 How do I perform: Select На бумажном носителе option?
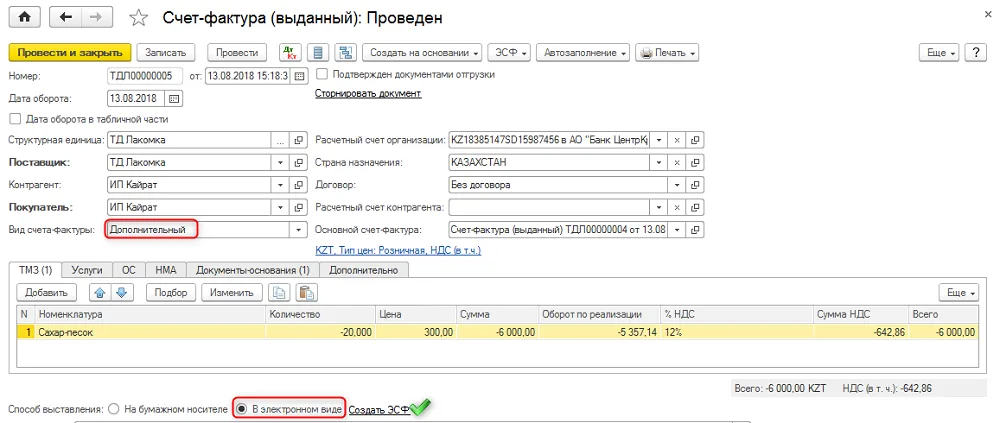click(x=114, y=408)
